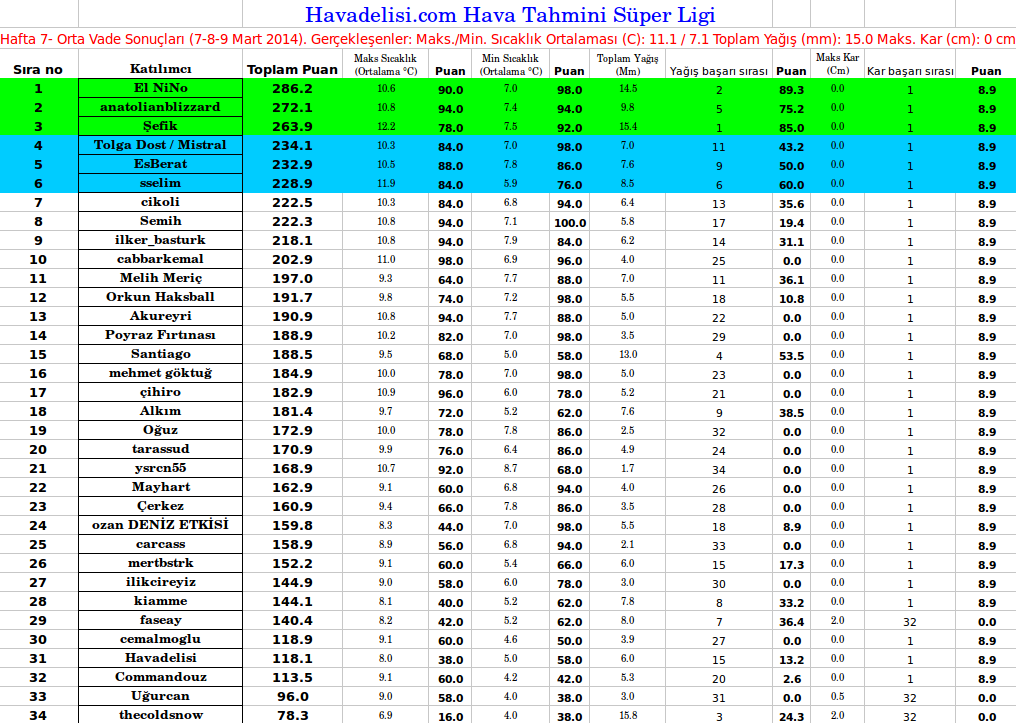Select the Maks Sıcaklık column header

(x=386, y=65)
